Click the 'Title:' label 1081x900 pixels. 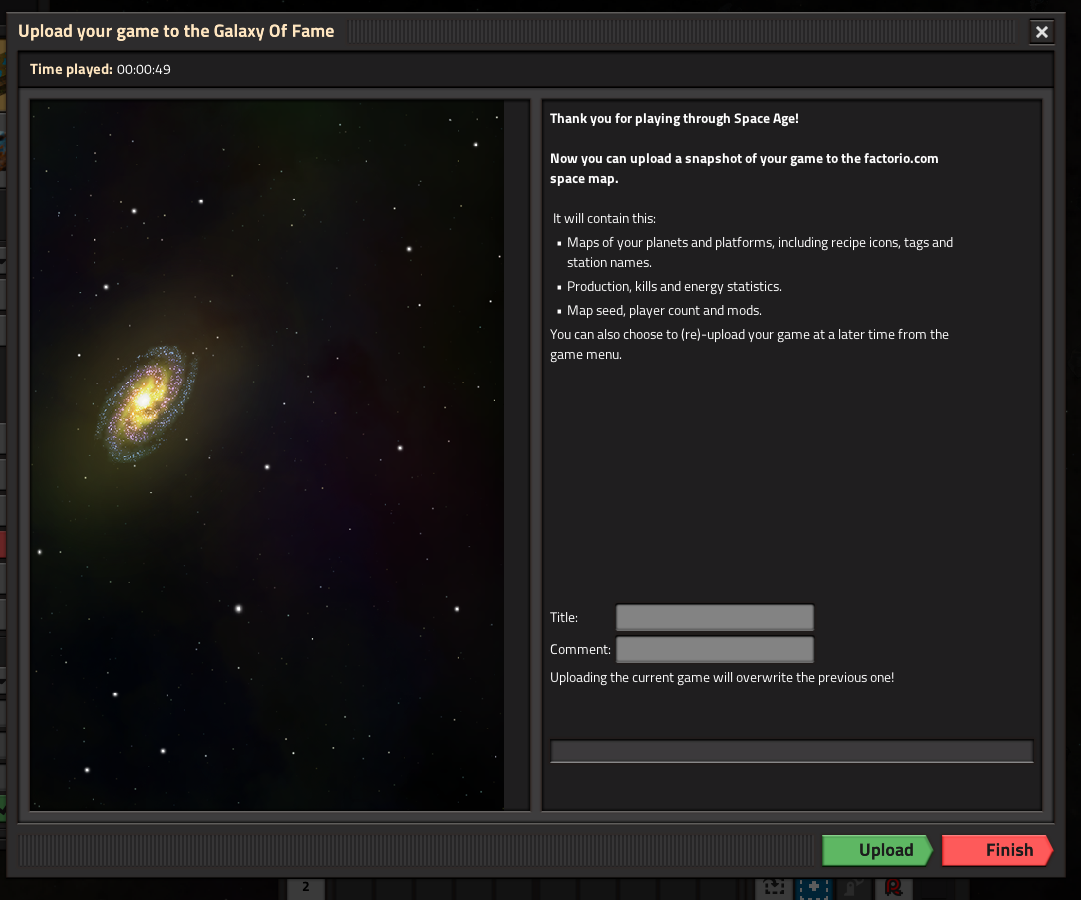(x=564, y=617)
